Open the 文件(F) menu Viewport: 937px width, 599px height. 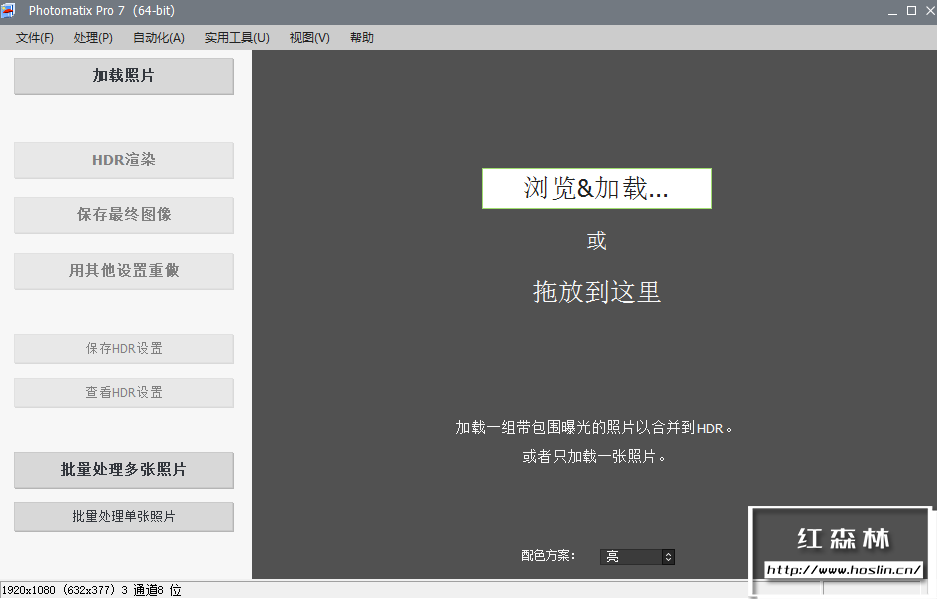tap(35, 38)
